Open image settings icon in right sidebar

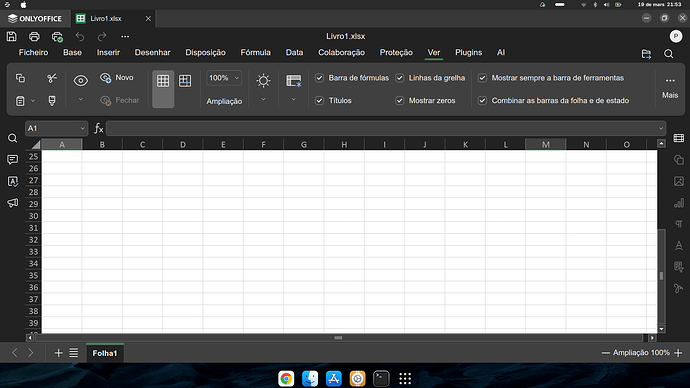click(679, 181)
